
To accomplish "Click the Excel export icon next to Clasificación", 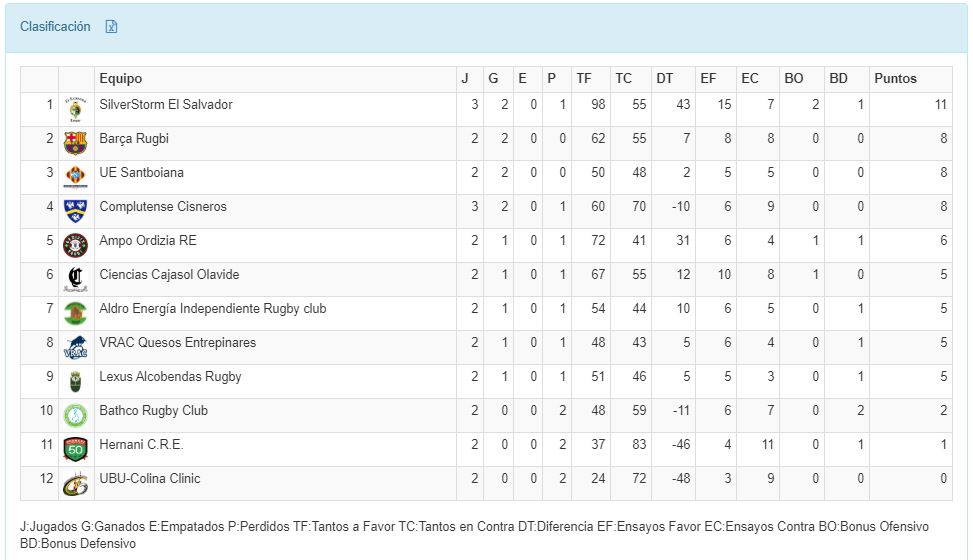I will (112, 27).
